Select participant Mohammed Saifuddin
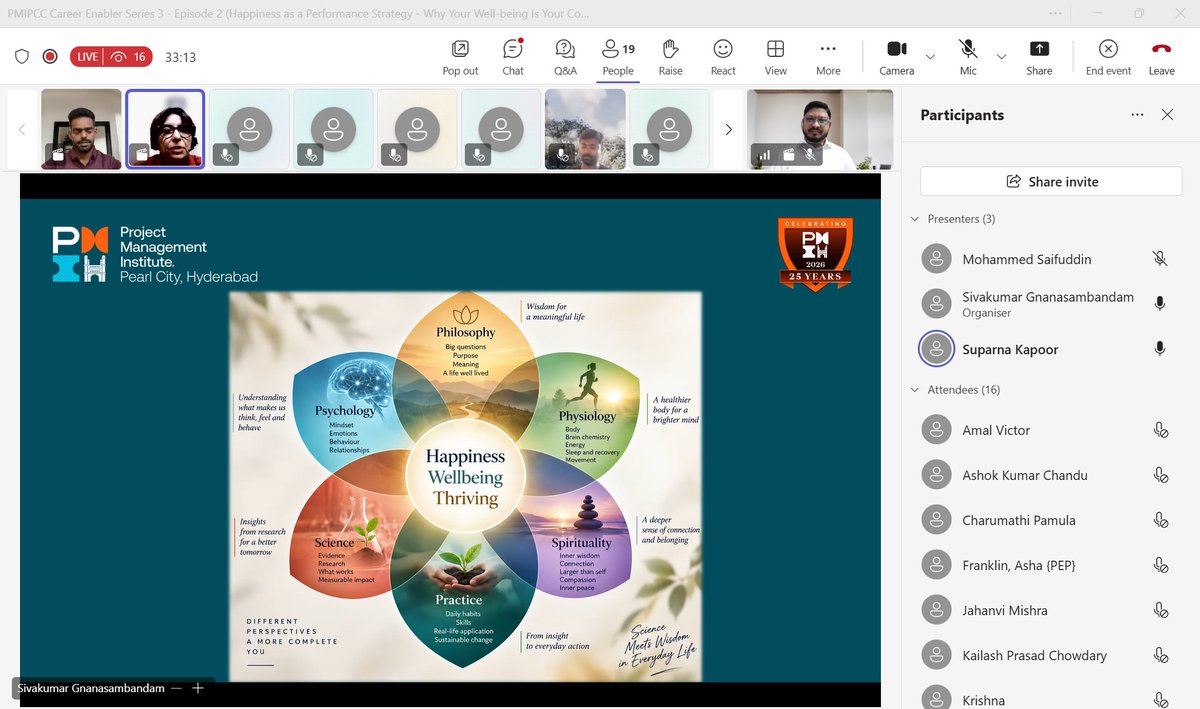The image size is (1200, 709). [1050, 259]
